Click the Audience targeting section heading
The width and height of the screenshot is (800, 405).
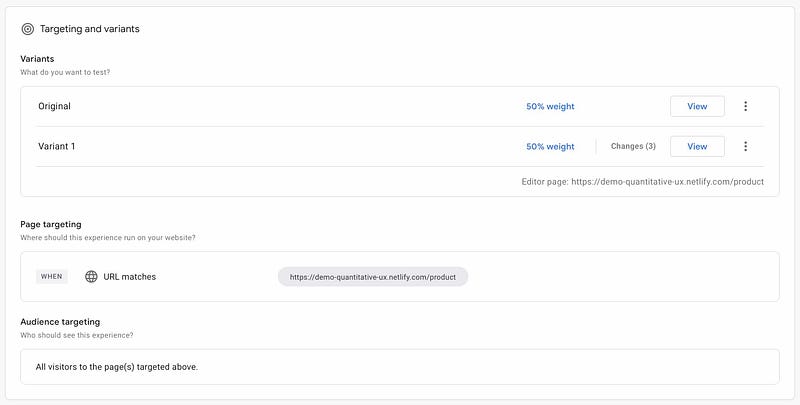60,322
